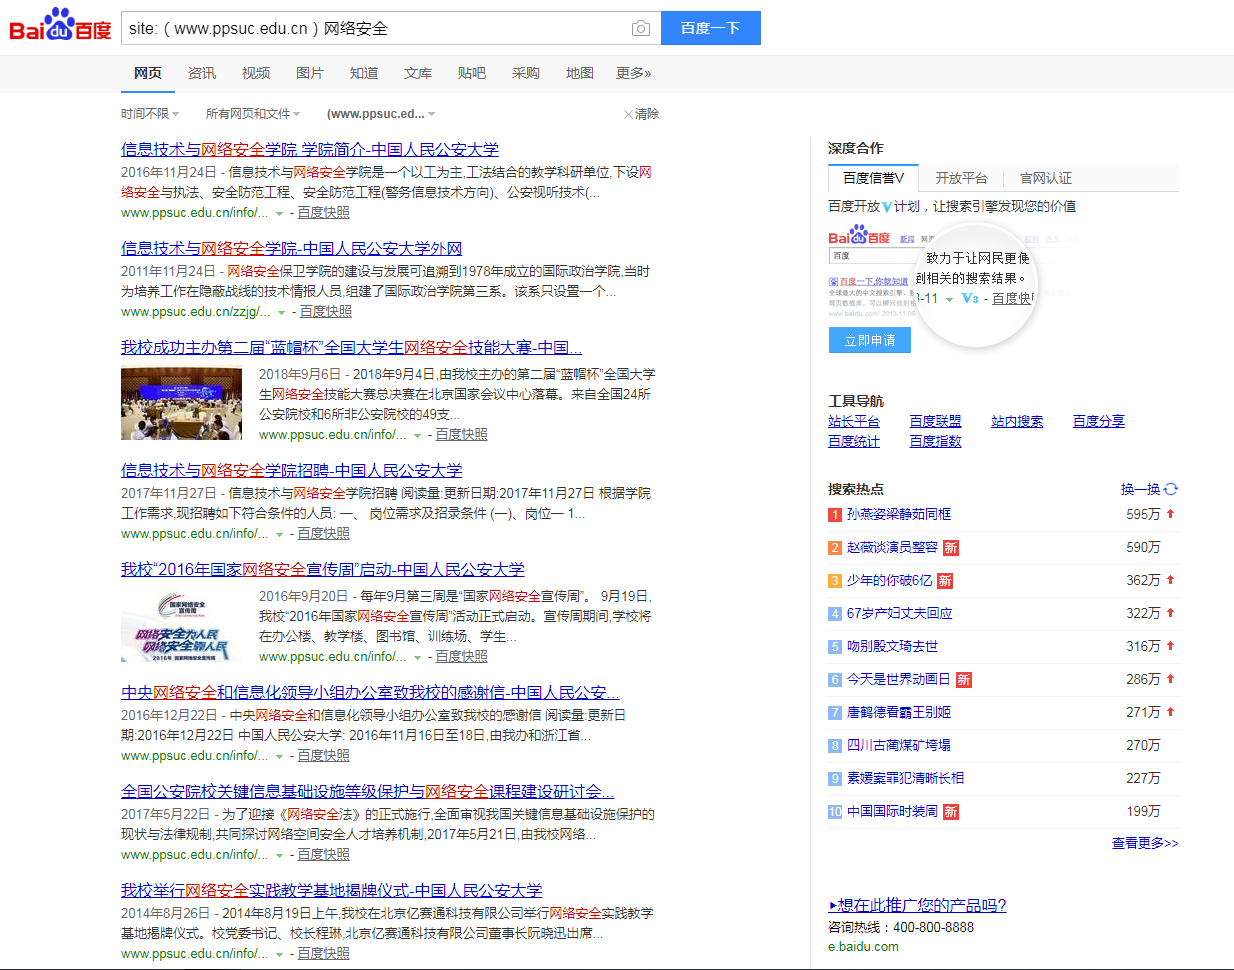The image size is (1234, 970).
Task: Switch to the 地图 tab
Action: click(580, 73)
